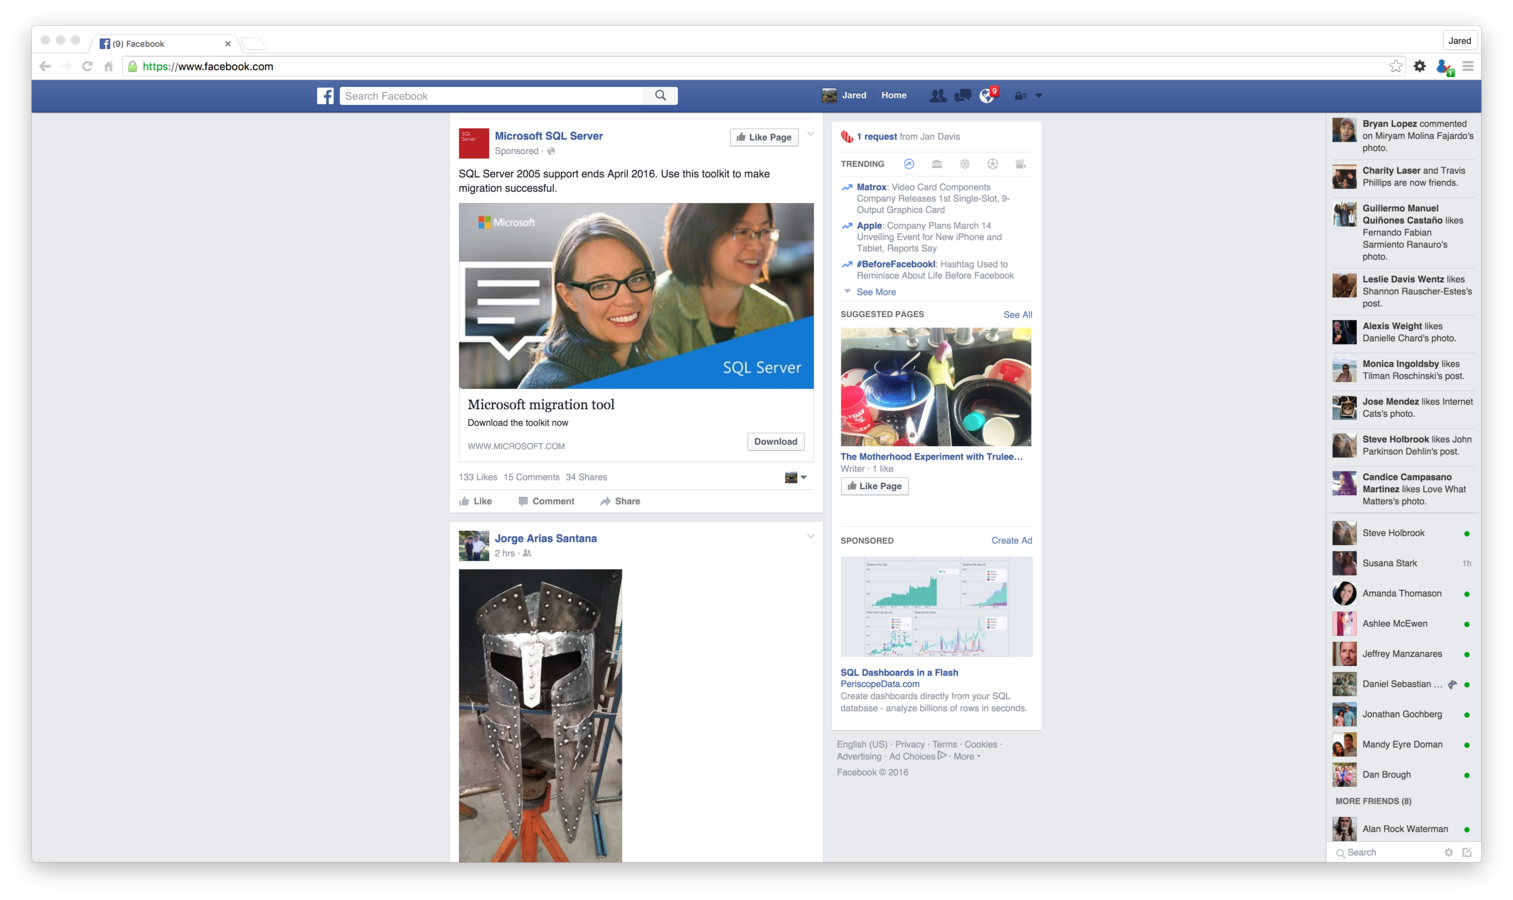1513x900 pixels.
Task: Open chat with Alan Rock Waterman
Action: pyautogui.click(x=1403, y=829)
